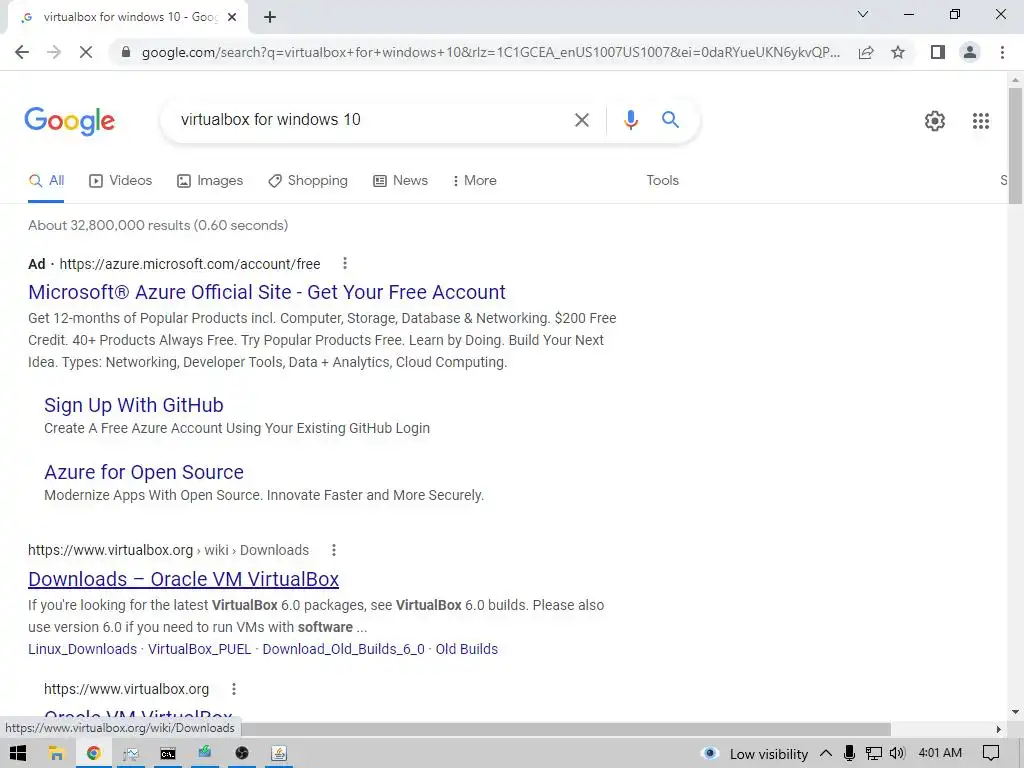1024x768 pixels.
Task: Click the horizontal scrollbar right arrow
Action: tap(999, 729)
